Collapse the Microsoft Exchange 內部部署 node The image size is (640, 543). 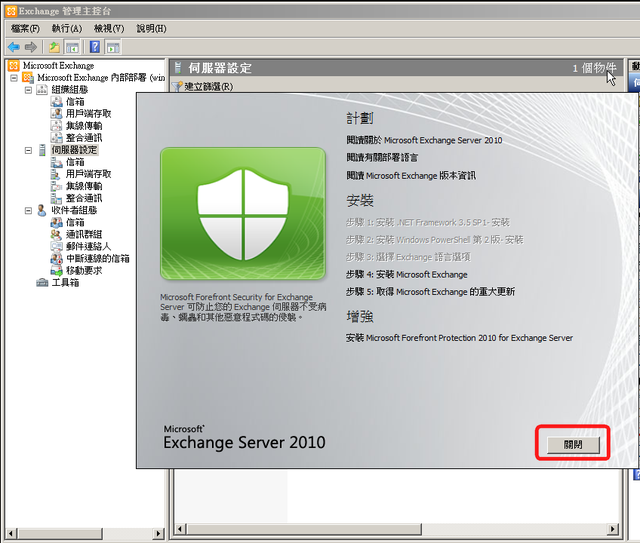click(x=14, y=78)
